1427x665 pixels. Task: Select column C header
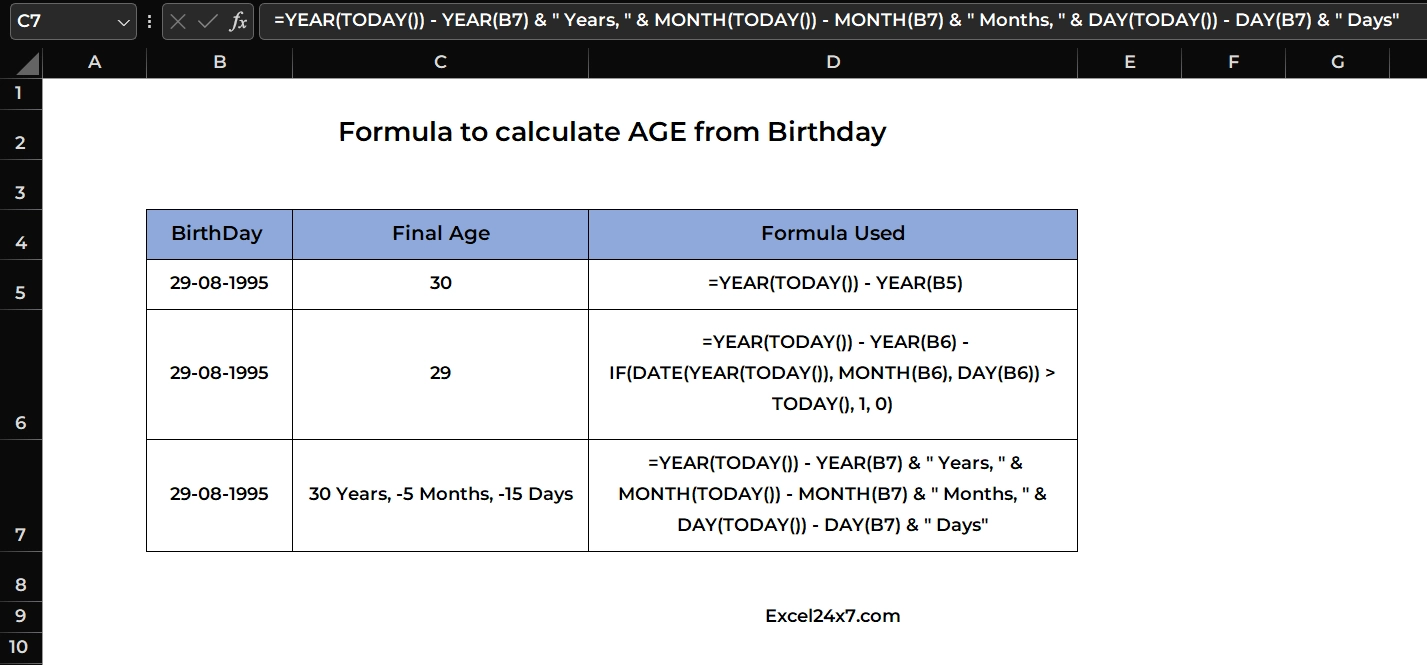tap(440, 62)
